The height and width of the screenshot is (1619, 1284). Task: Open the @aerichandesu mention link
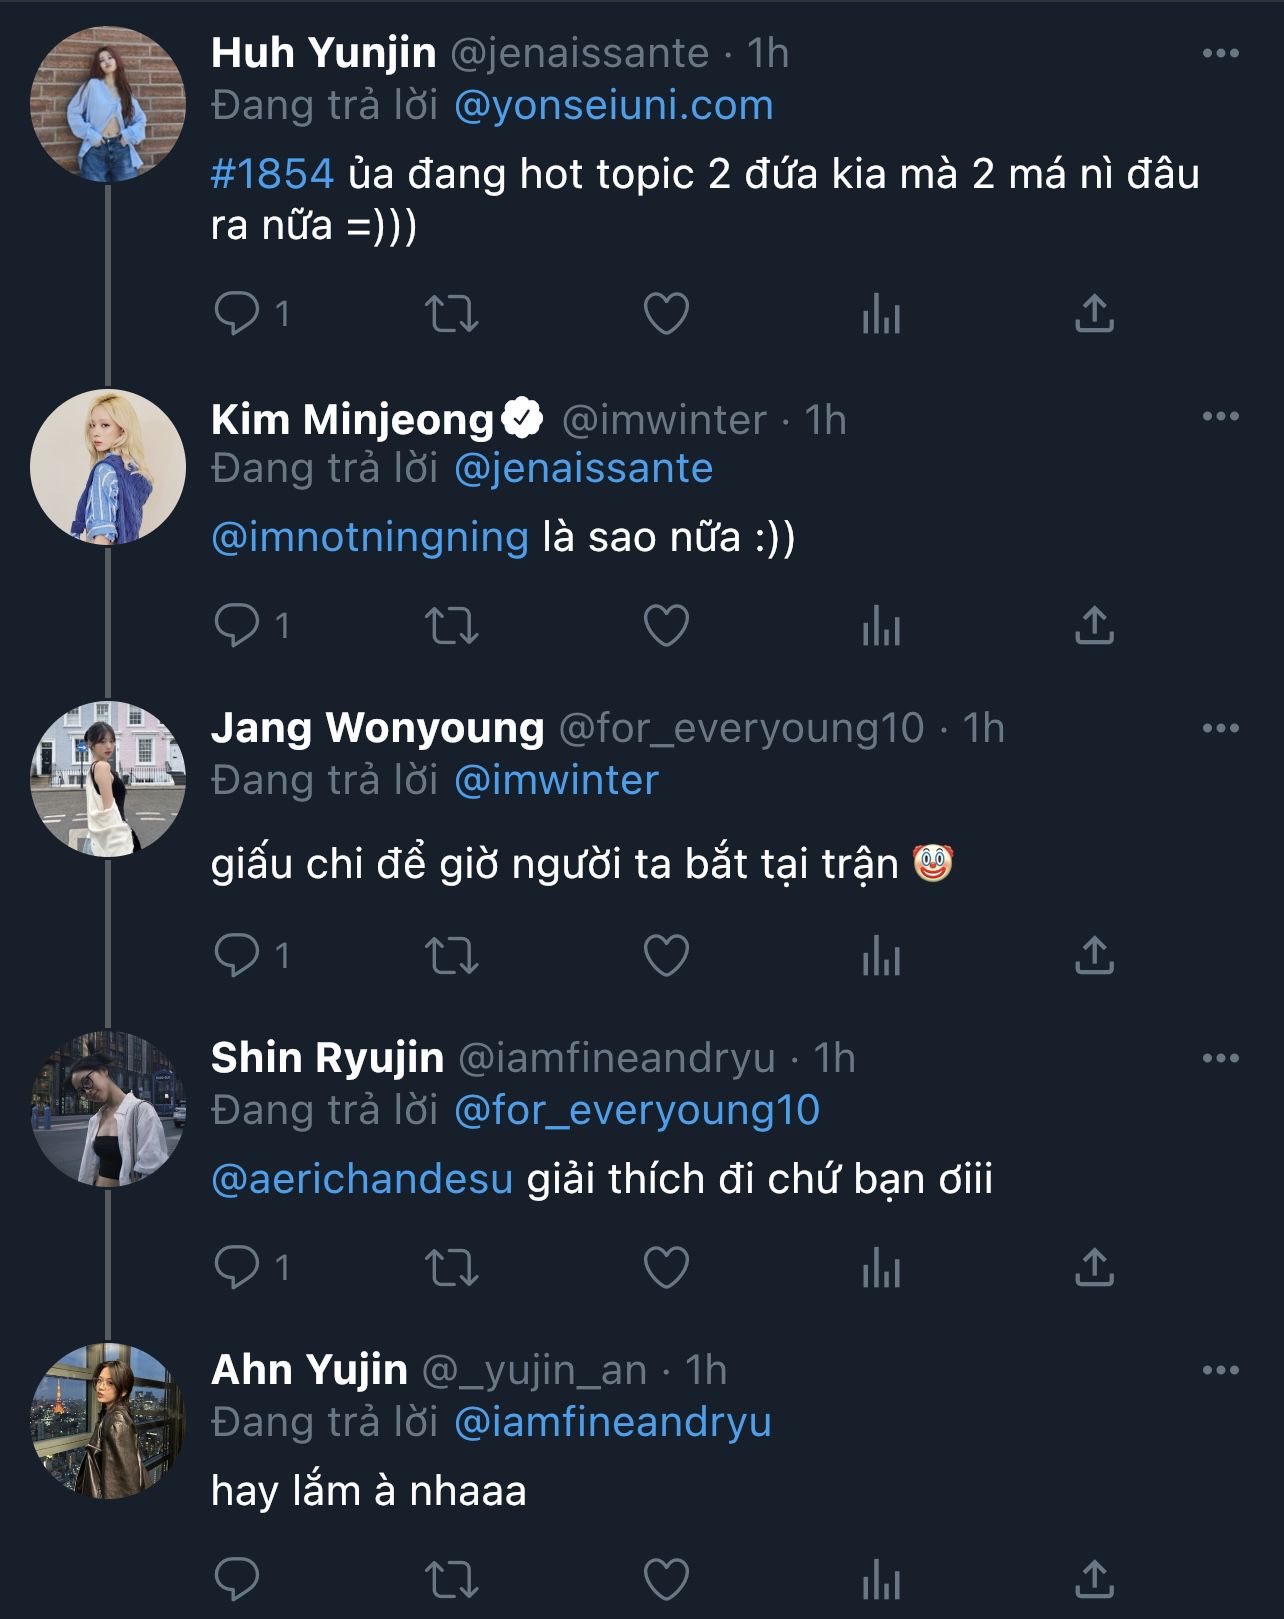pos(362,1180)
